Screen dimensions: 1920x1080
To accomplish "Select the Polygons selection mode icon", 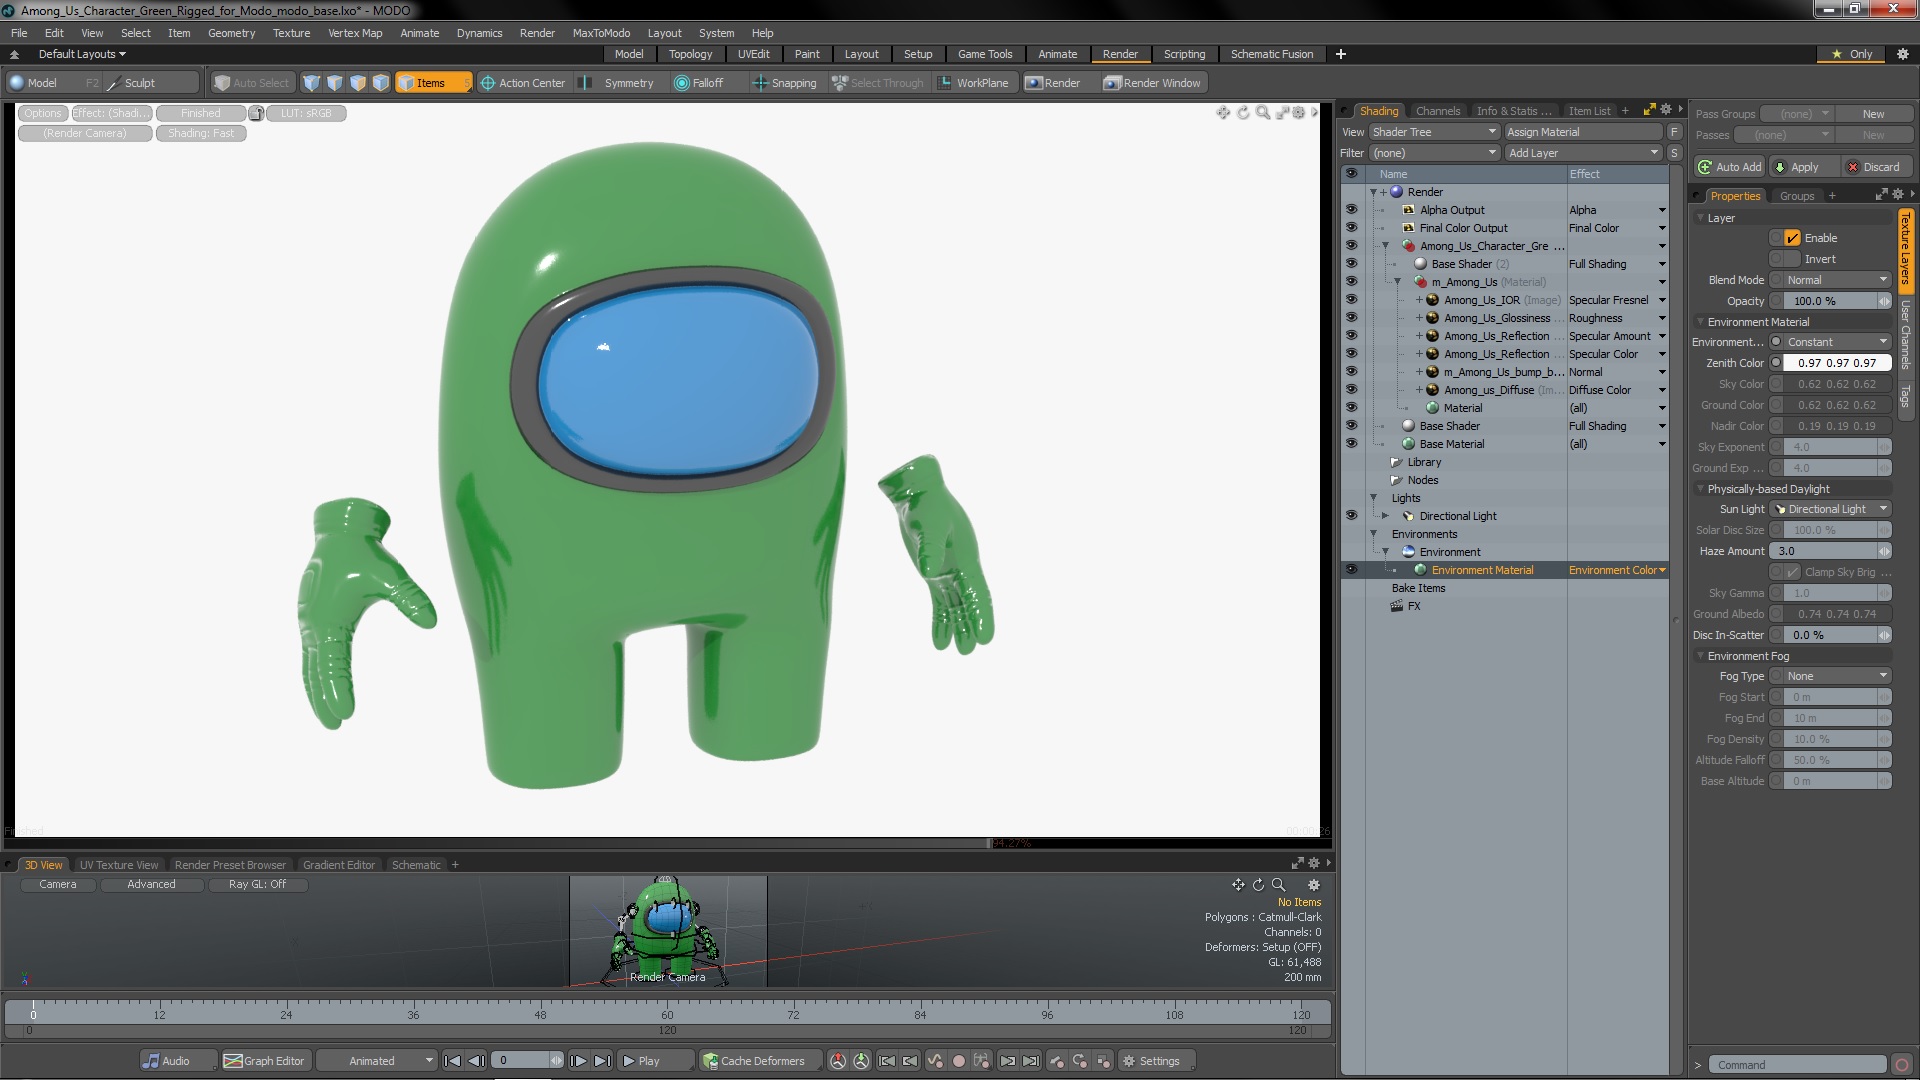I will point(358,83).
